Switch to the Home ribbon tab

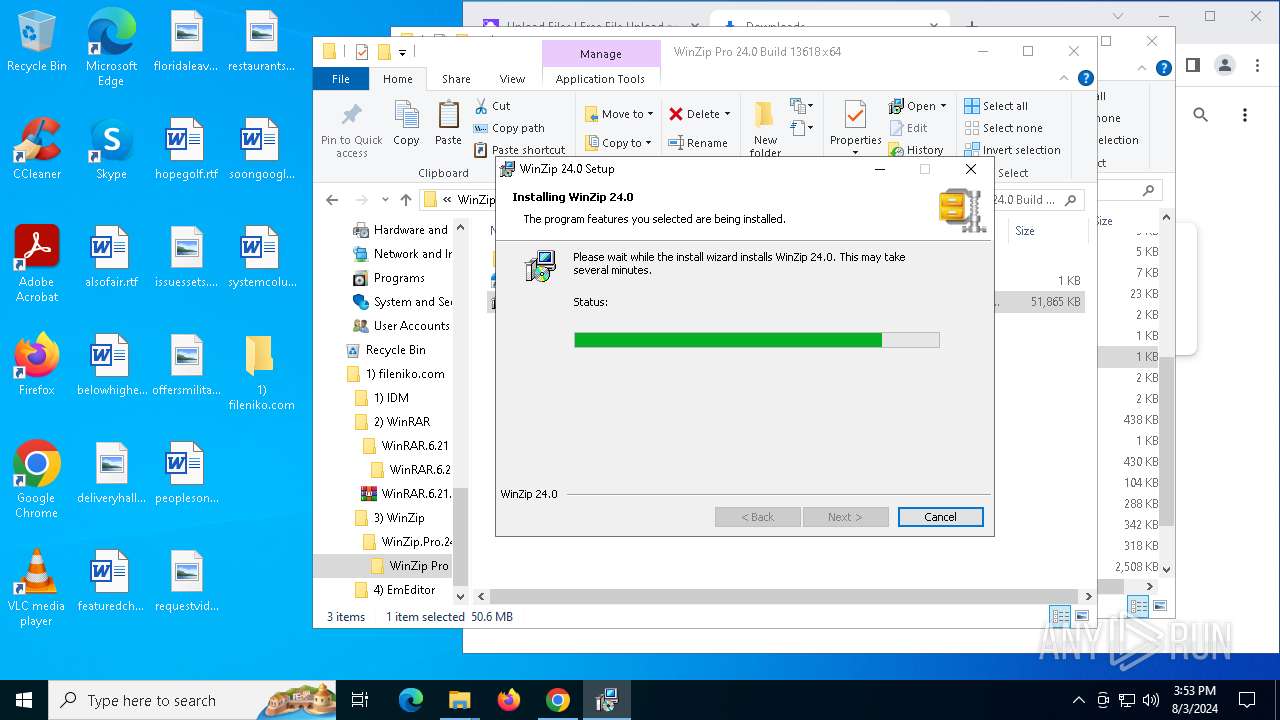(x=397, y=79)
